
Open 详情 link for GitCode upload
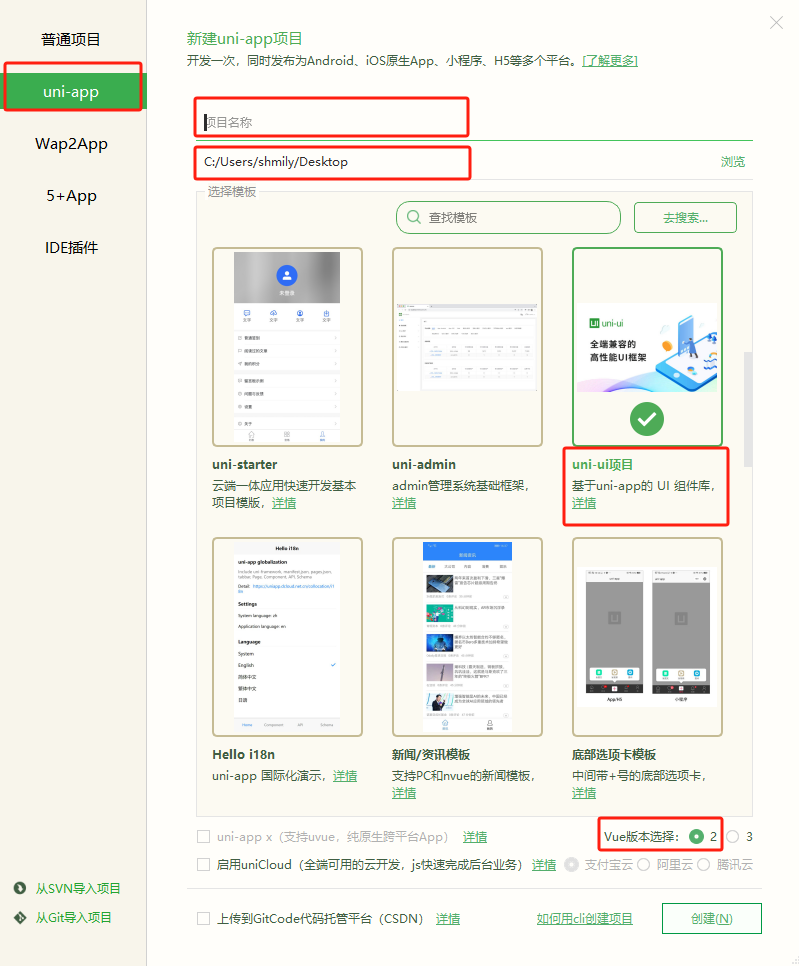(x=448, y=919)
